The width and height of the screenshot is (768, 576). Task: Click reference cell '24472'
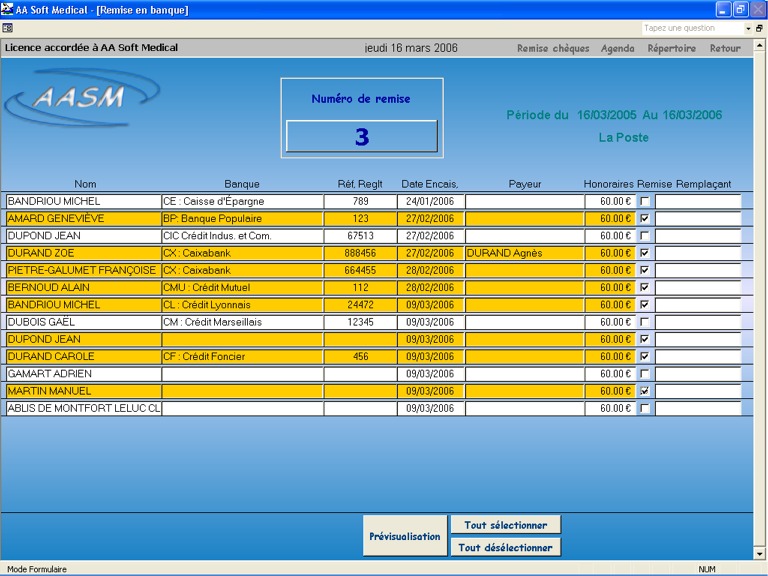[360, 305]
